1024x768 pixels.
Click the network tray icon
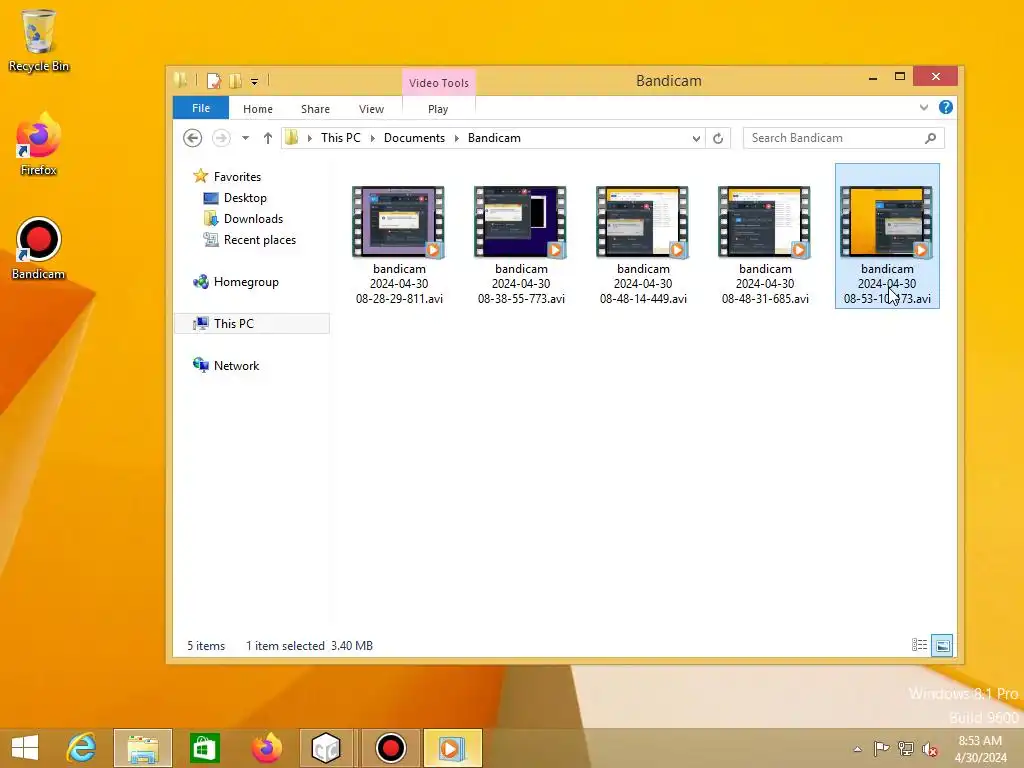[906, 749]
